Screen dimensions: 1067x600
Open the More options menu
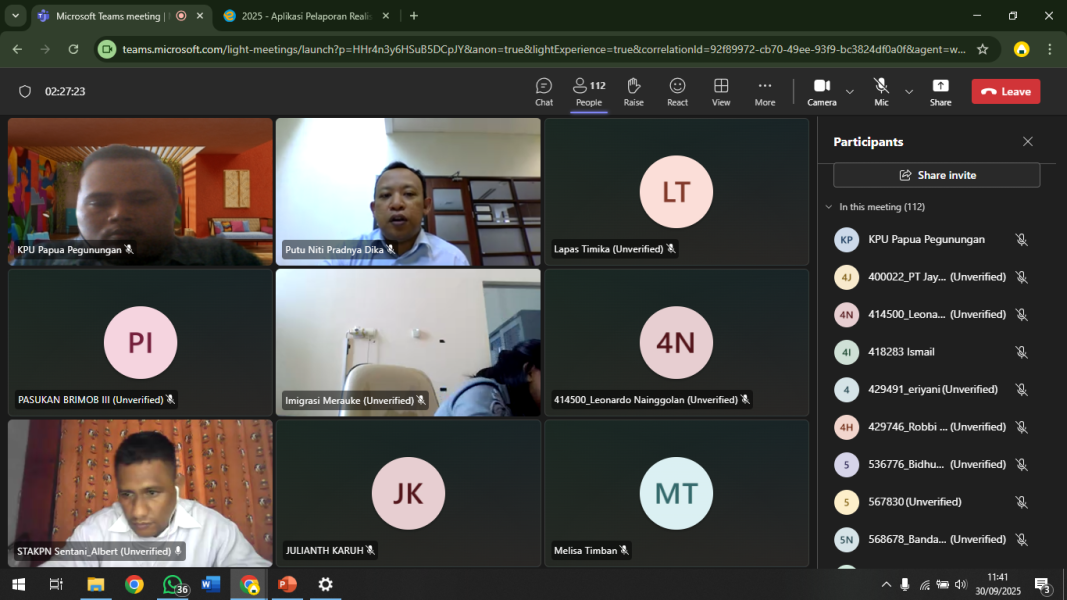pyautogui.click(x=765, y=91)
